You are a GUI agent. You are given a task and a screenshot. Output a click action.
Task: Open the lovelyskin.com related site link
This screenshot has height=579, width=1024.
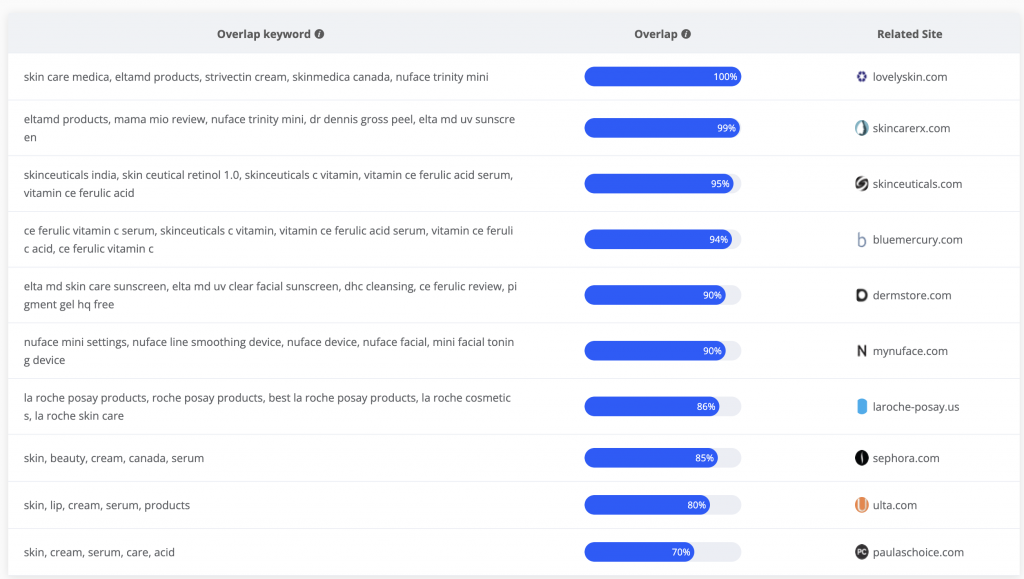pos(910,77)
